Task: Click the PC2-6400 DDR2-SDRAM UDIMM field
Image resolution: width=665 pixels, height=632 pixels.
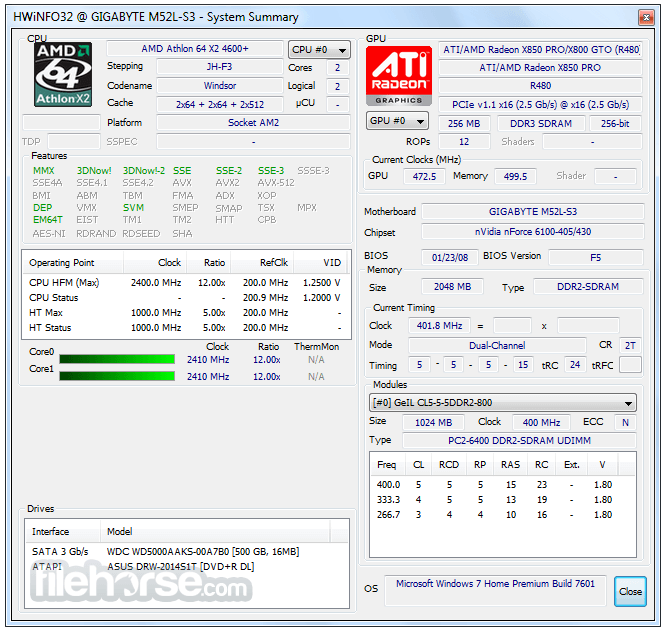Action: [x=519, y=440]
